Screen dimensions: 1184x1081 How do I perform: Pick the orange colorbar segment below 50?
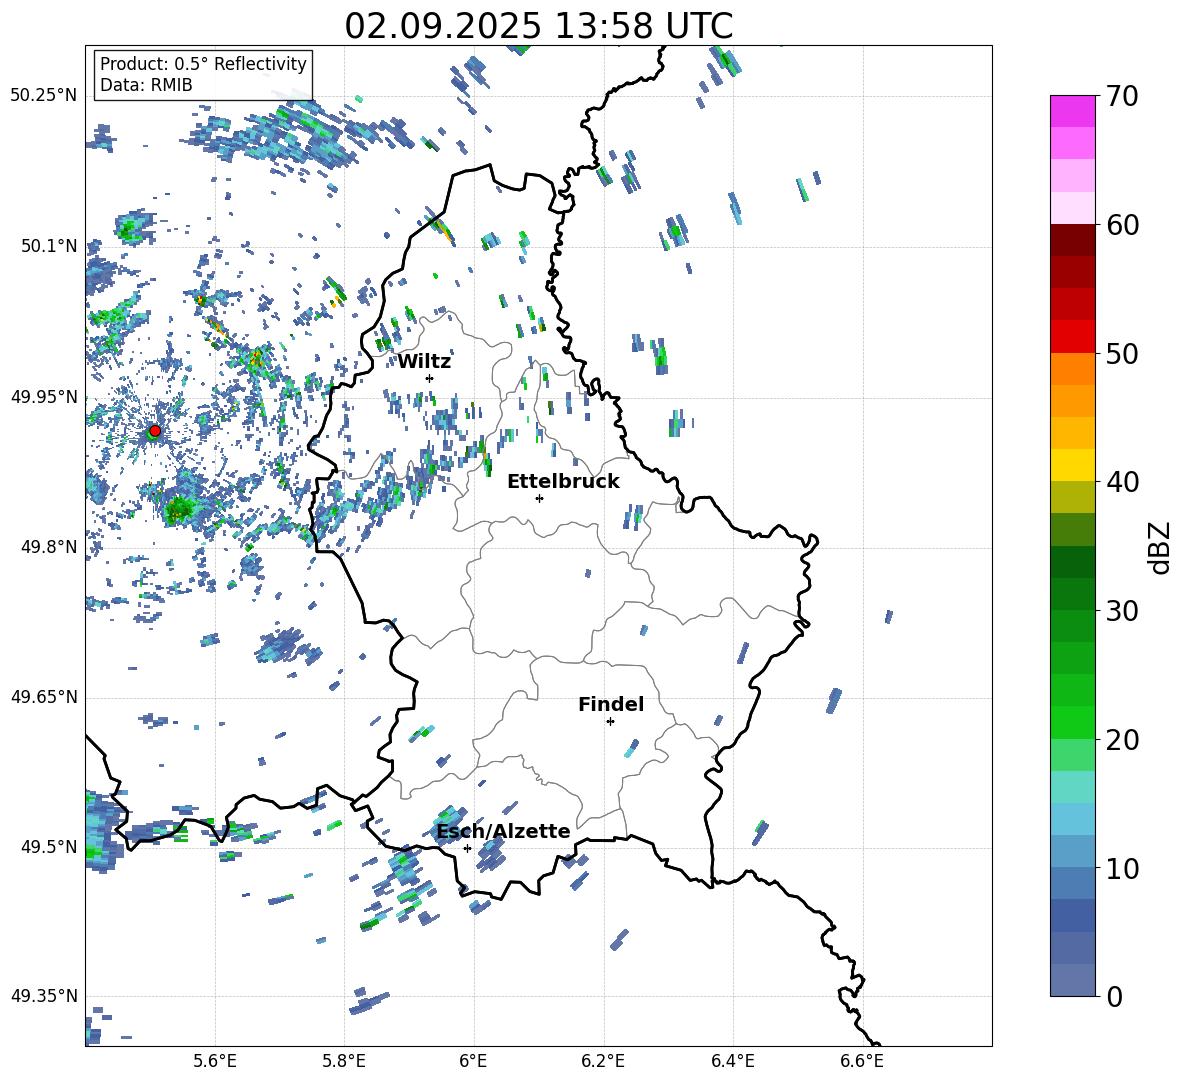pos(1073,369)
